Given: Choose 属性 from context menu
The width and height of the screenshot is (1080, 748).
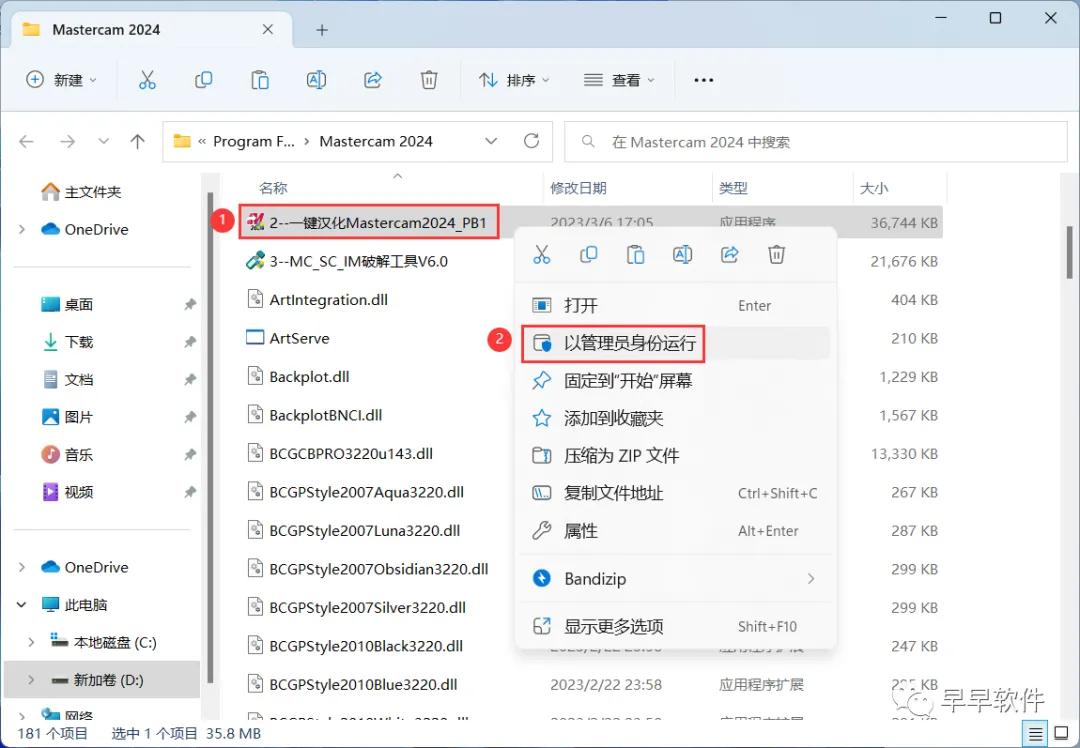Looking at the screenshot, I should 676,530.
